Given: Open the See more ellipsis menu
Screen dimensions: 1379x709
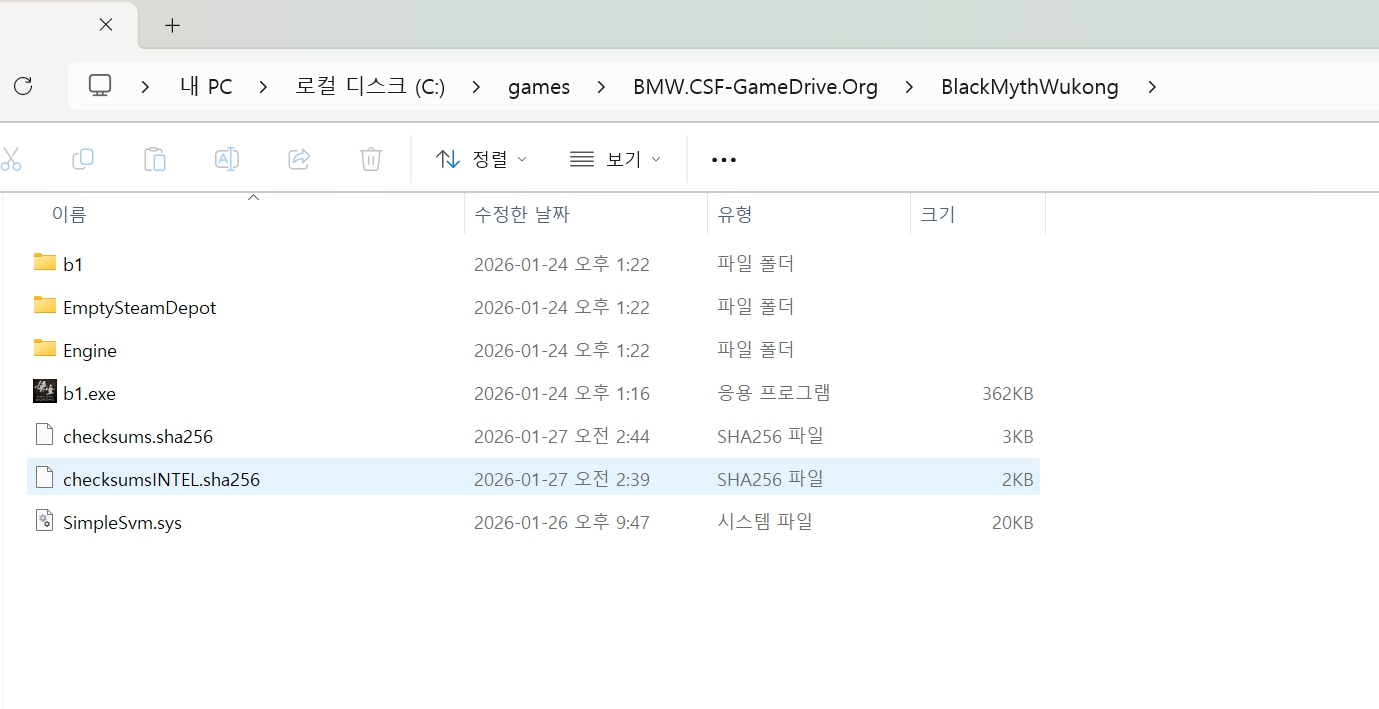Looking at the screenshot, I should point(723,160).
